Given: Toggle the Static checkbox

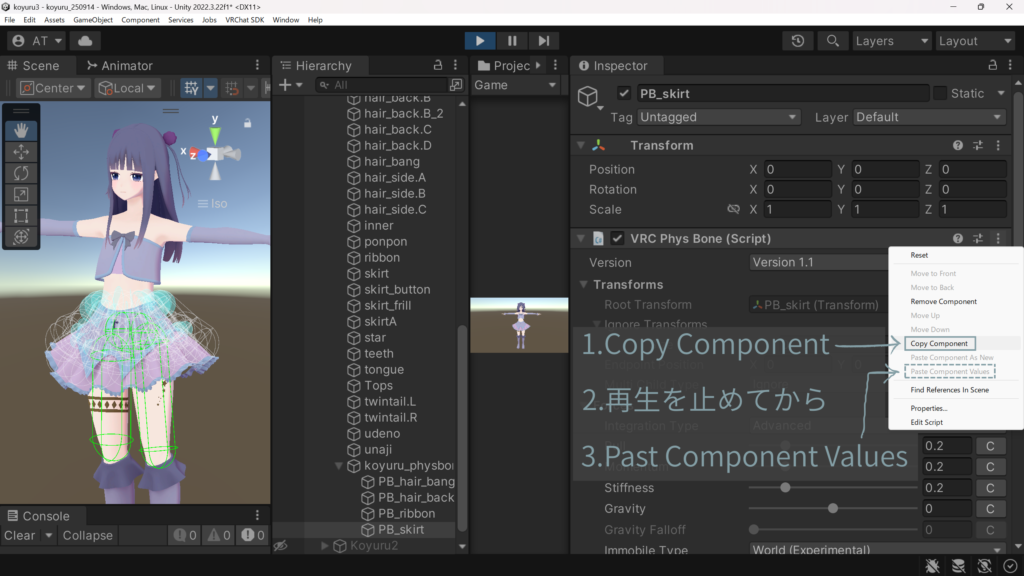Looking at the screenshot, I should point(940,93).
